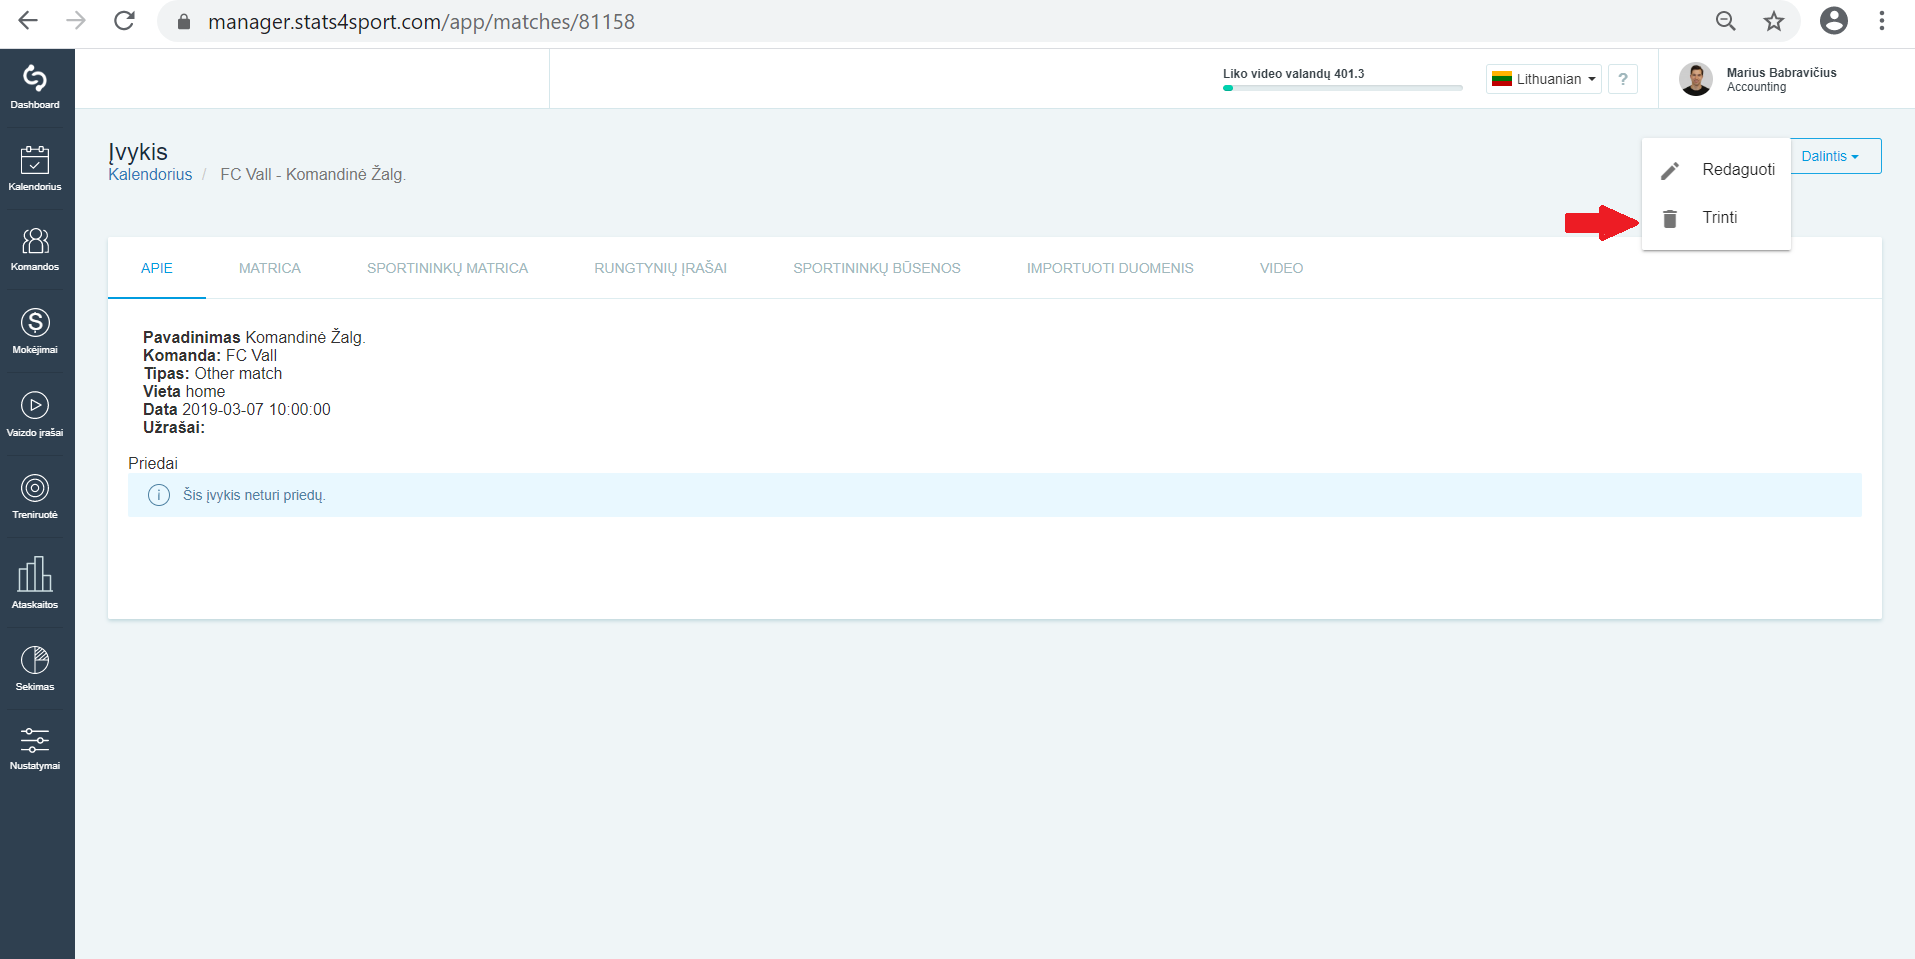The height and width of the screenshot is (959, 1915).
Task: Open Mokėjimai payments icon
Action: [x=35, y=331]
